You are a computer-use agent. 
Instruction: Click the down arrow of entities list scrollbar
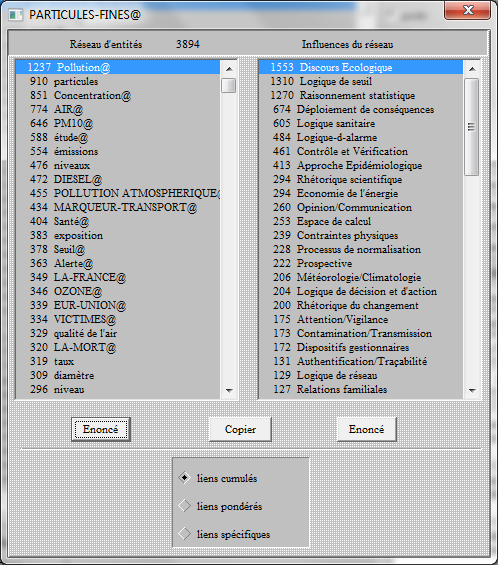pos(229,390)
